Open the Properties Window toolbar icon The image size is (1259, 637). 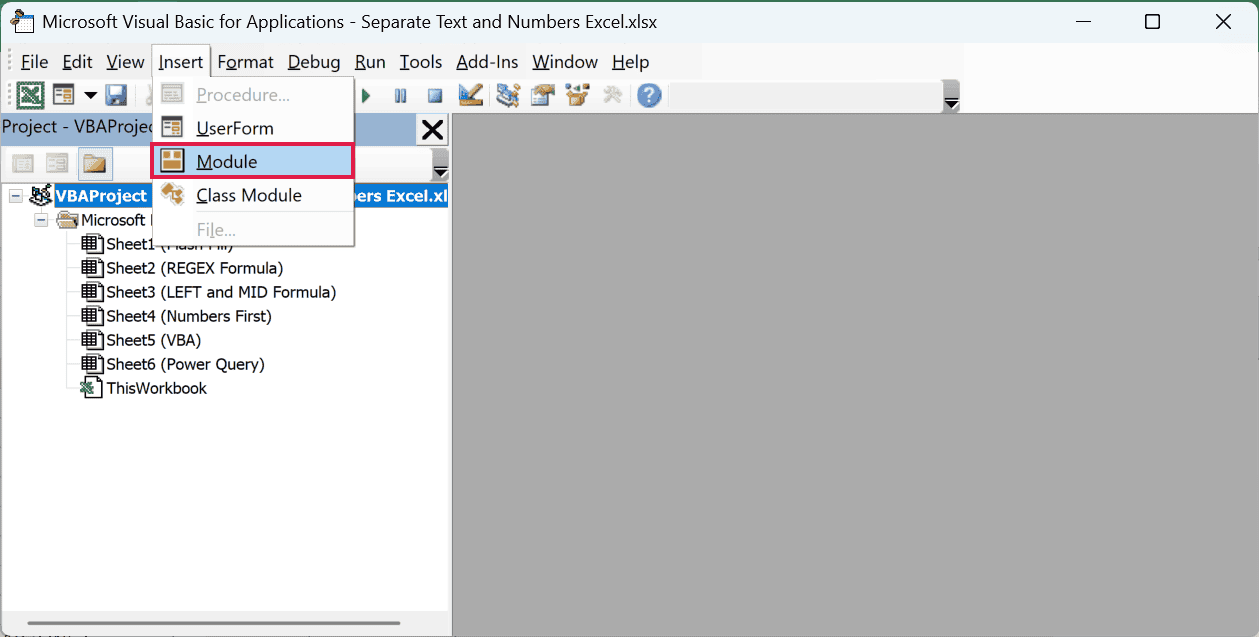point(543,95)
